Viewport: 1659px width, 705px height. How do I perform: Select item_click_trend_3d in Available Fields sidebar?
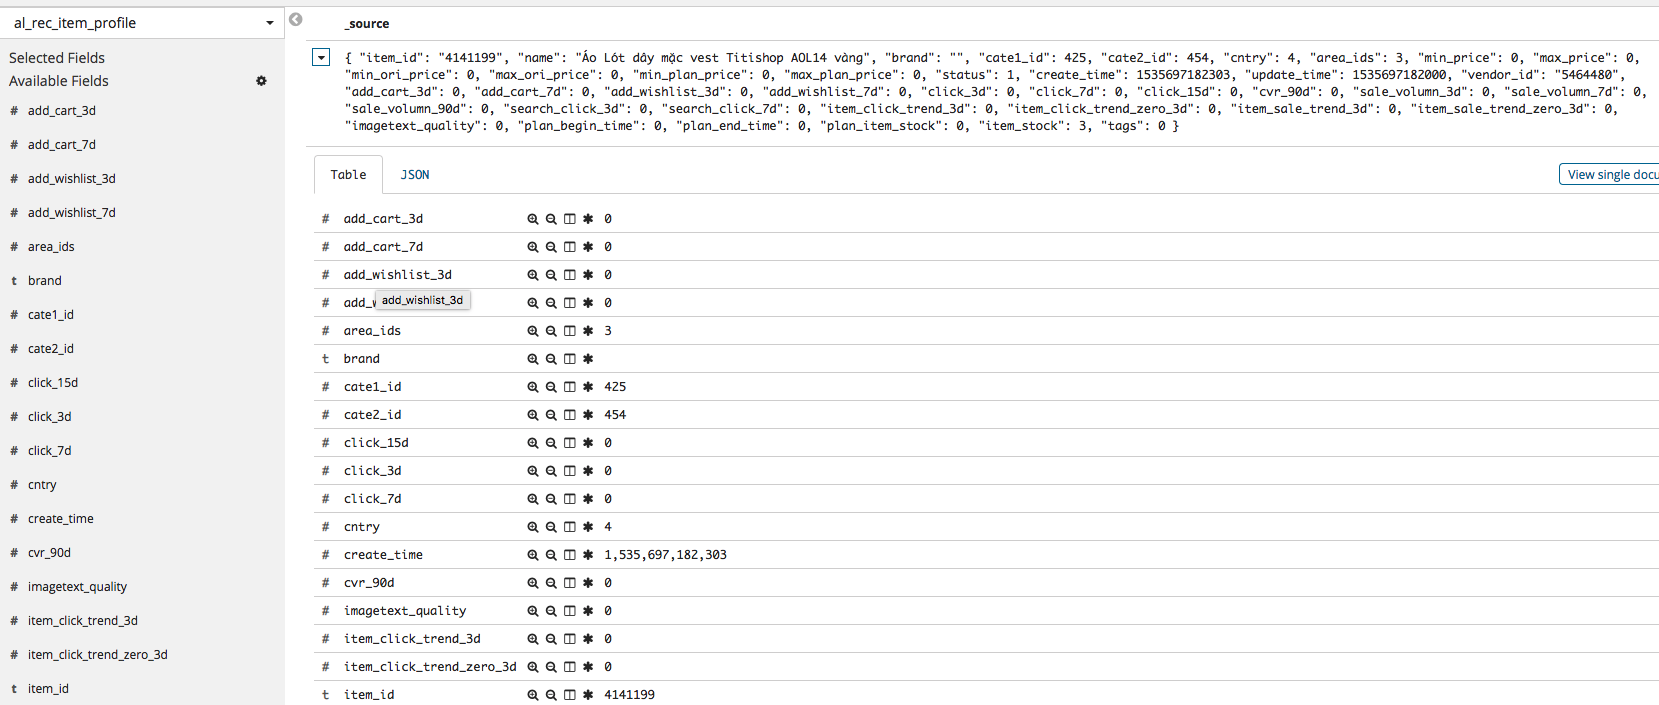tap(83, 621)
